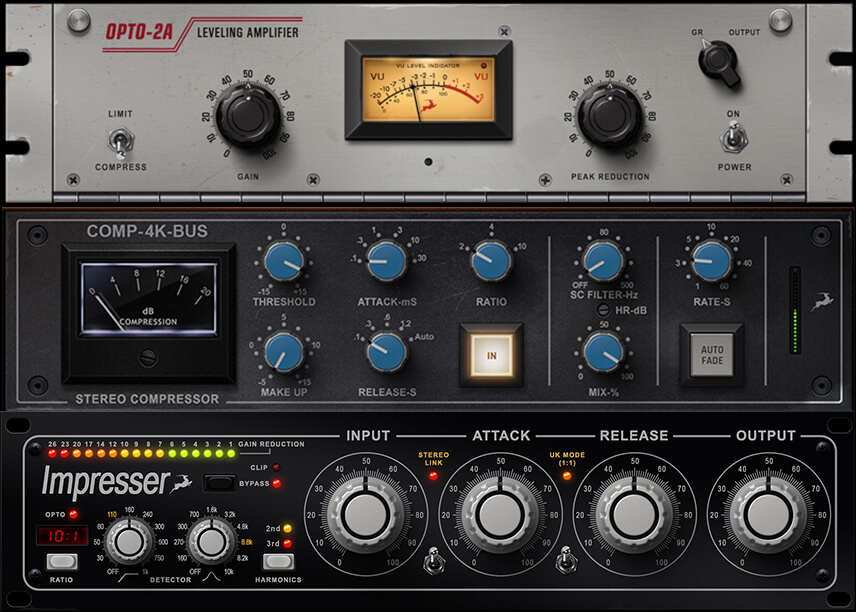Click the GAIN REDUCTION LED meter strip
This screenshot has width=856, height=612.
141,453
